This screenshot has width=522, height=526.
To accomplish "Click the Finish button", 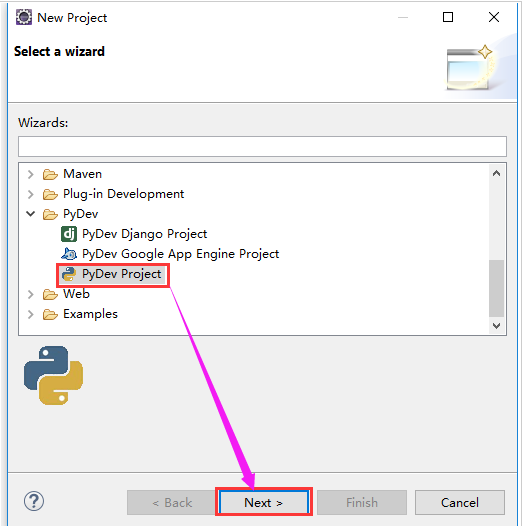I will tap(362, 502).
